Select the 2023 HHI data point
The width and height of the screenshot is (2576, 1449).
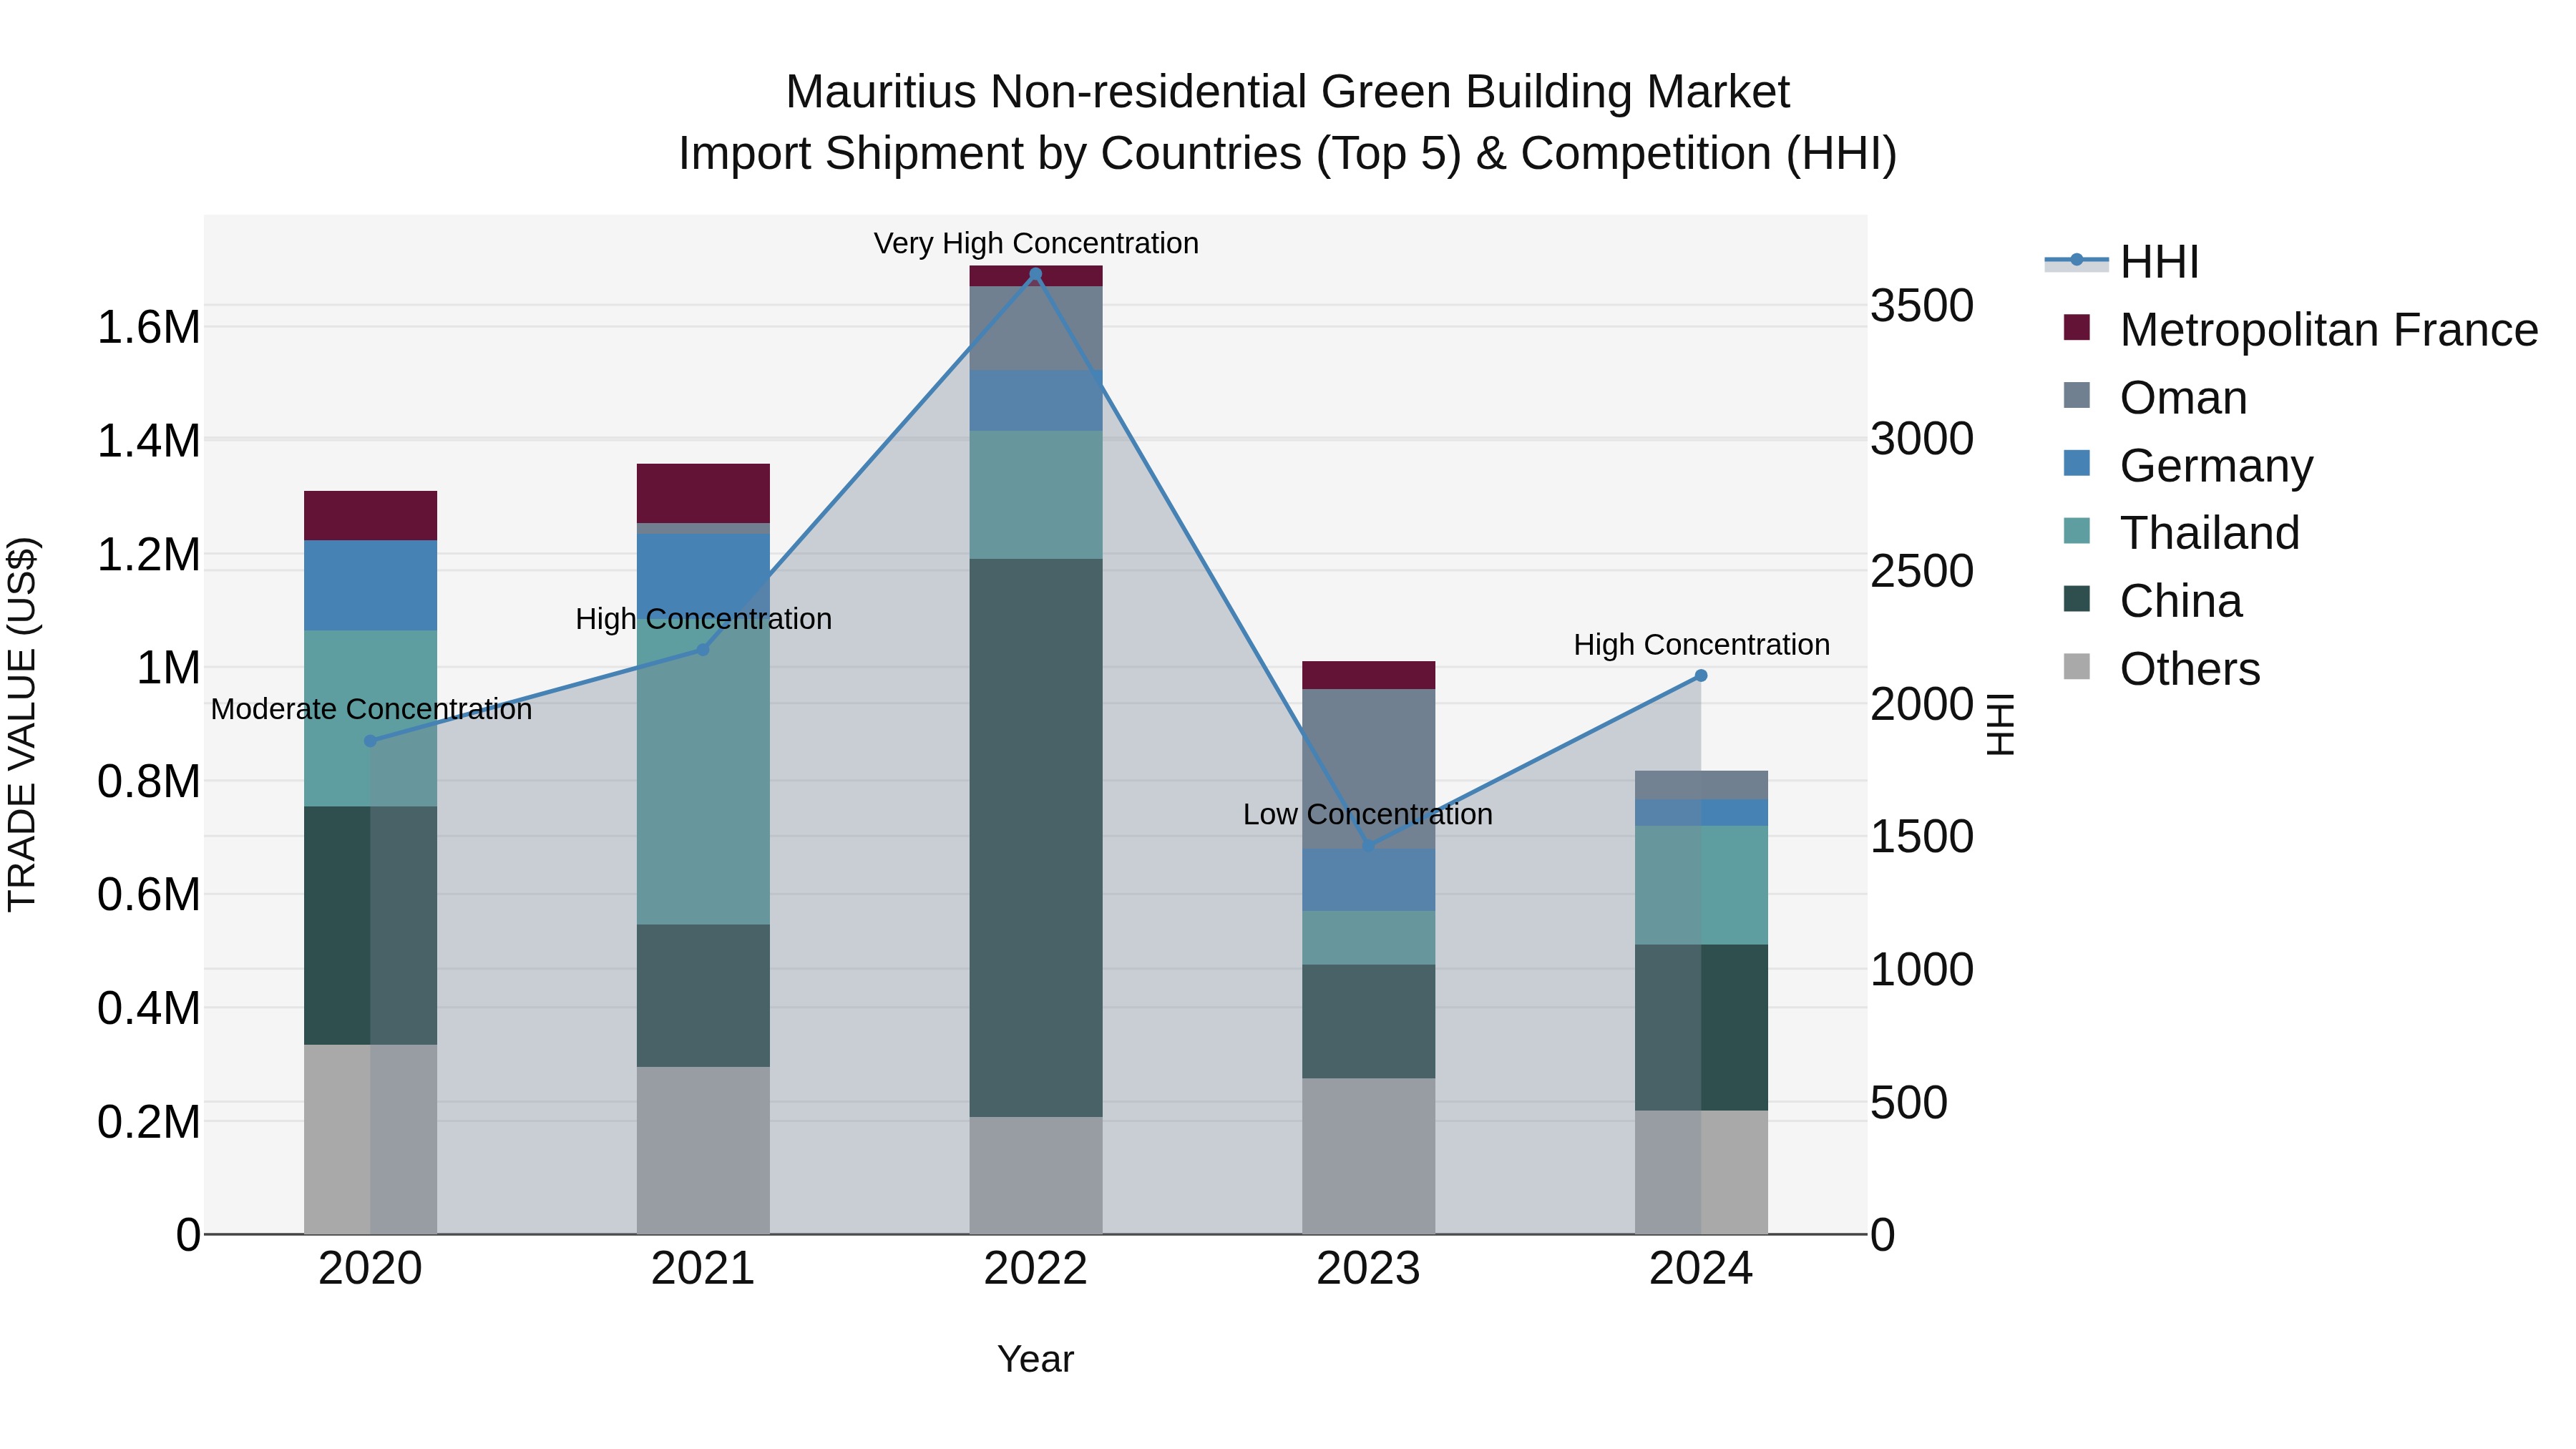(1368, 847)
